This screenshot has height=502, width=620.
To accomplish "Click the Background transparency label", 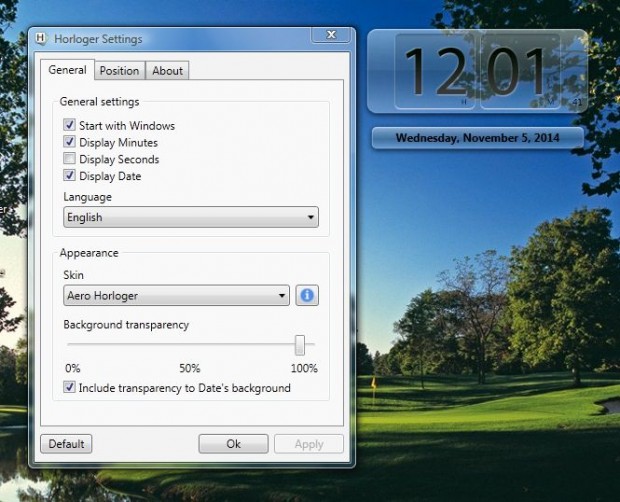I will coord(126,325).
